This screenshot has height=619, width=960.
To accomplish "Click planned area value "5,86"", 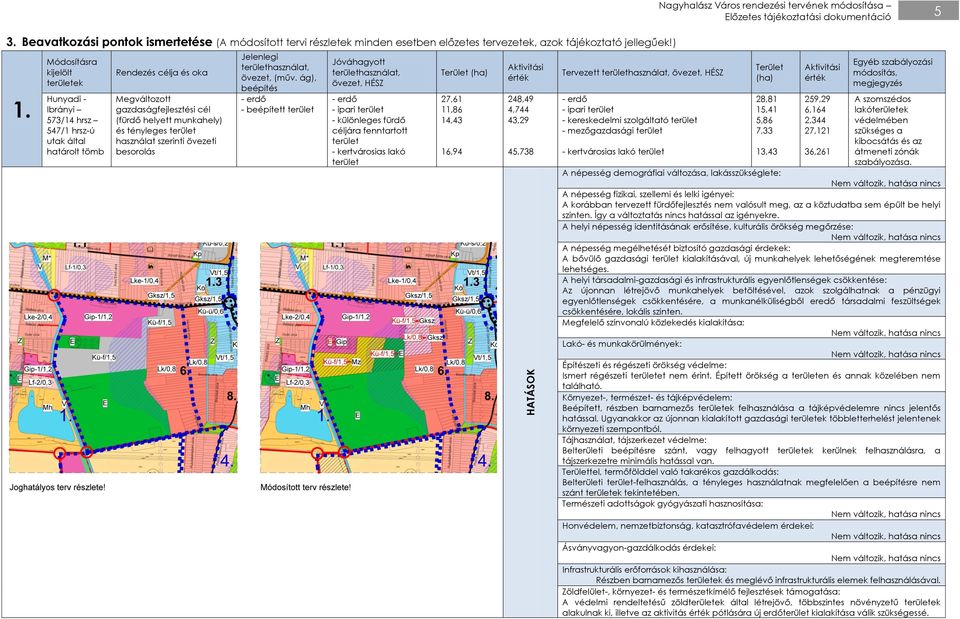I will click(764, 120).
